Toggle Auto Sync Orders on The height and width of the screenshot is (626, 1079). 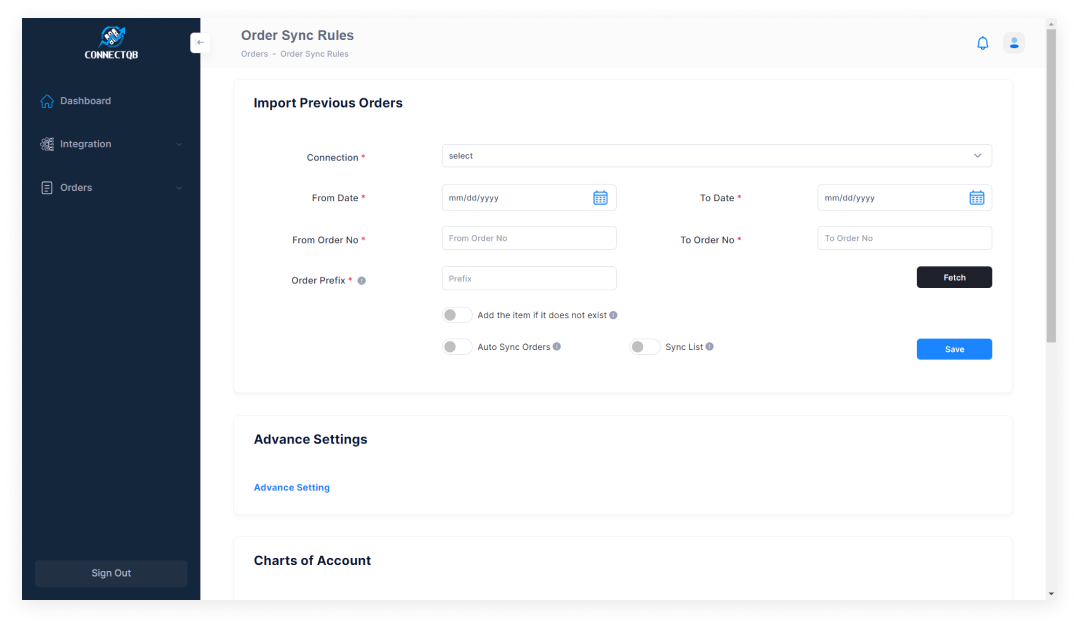[457, 347]
